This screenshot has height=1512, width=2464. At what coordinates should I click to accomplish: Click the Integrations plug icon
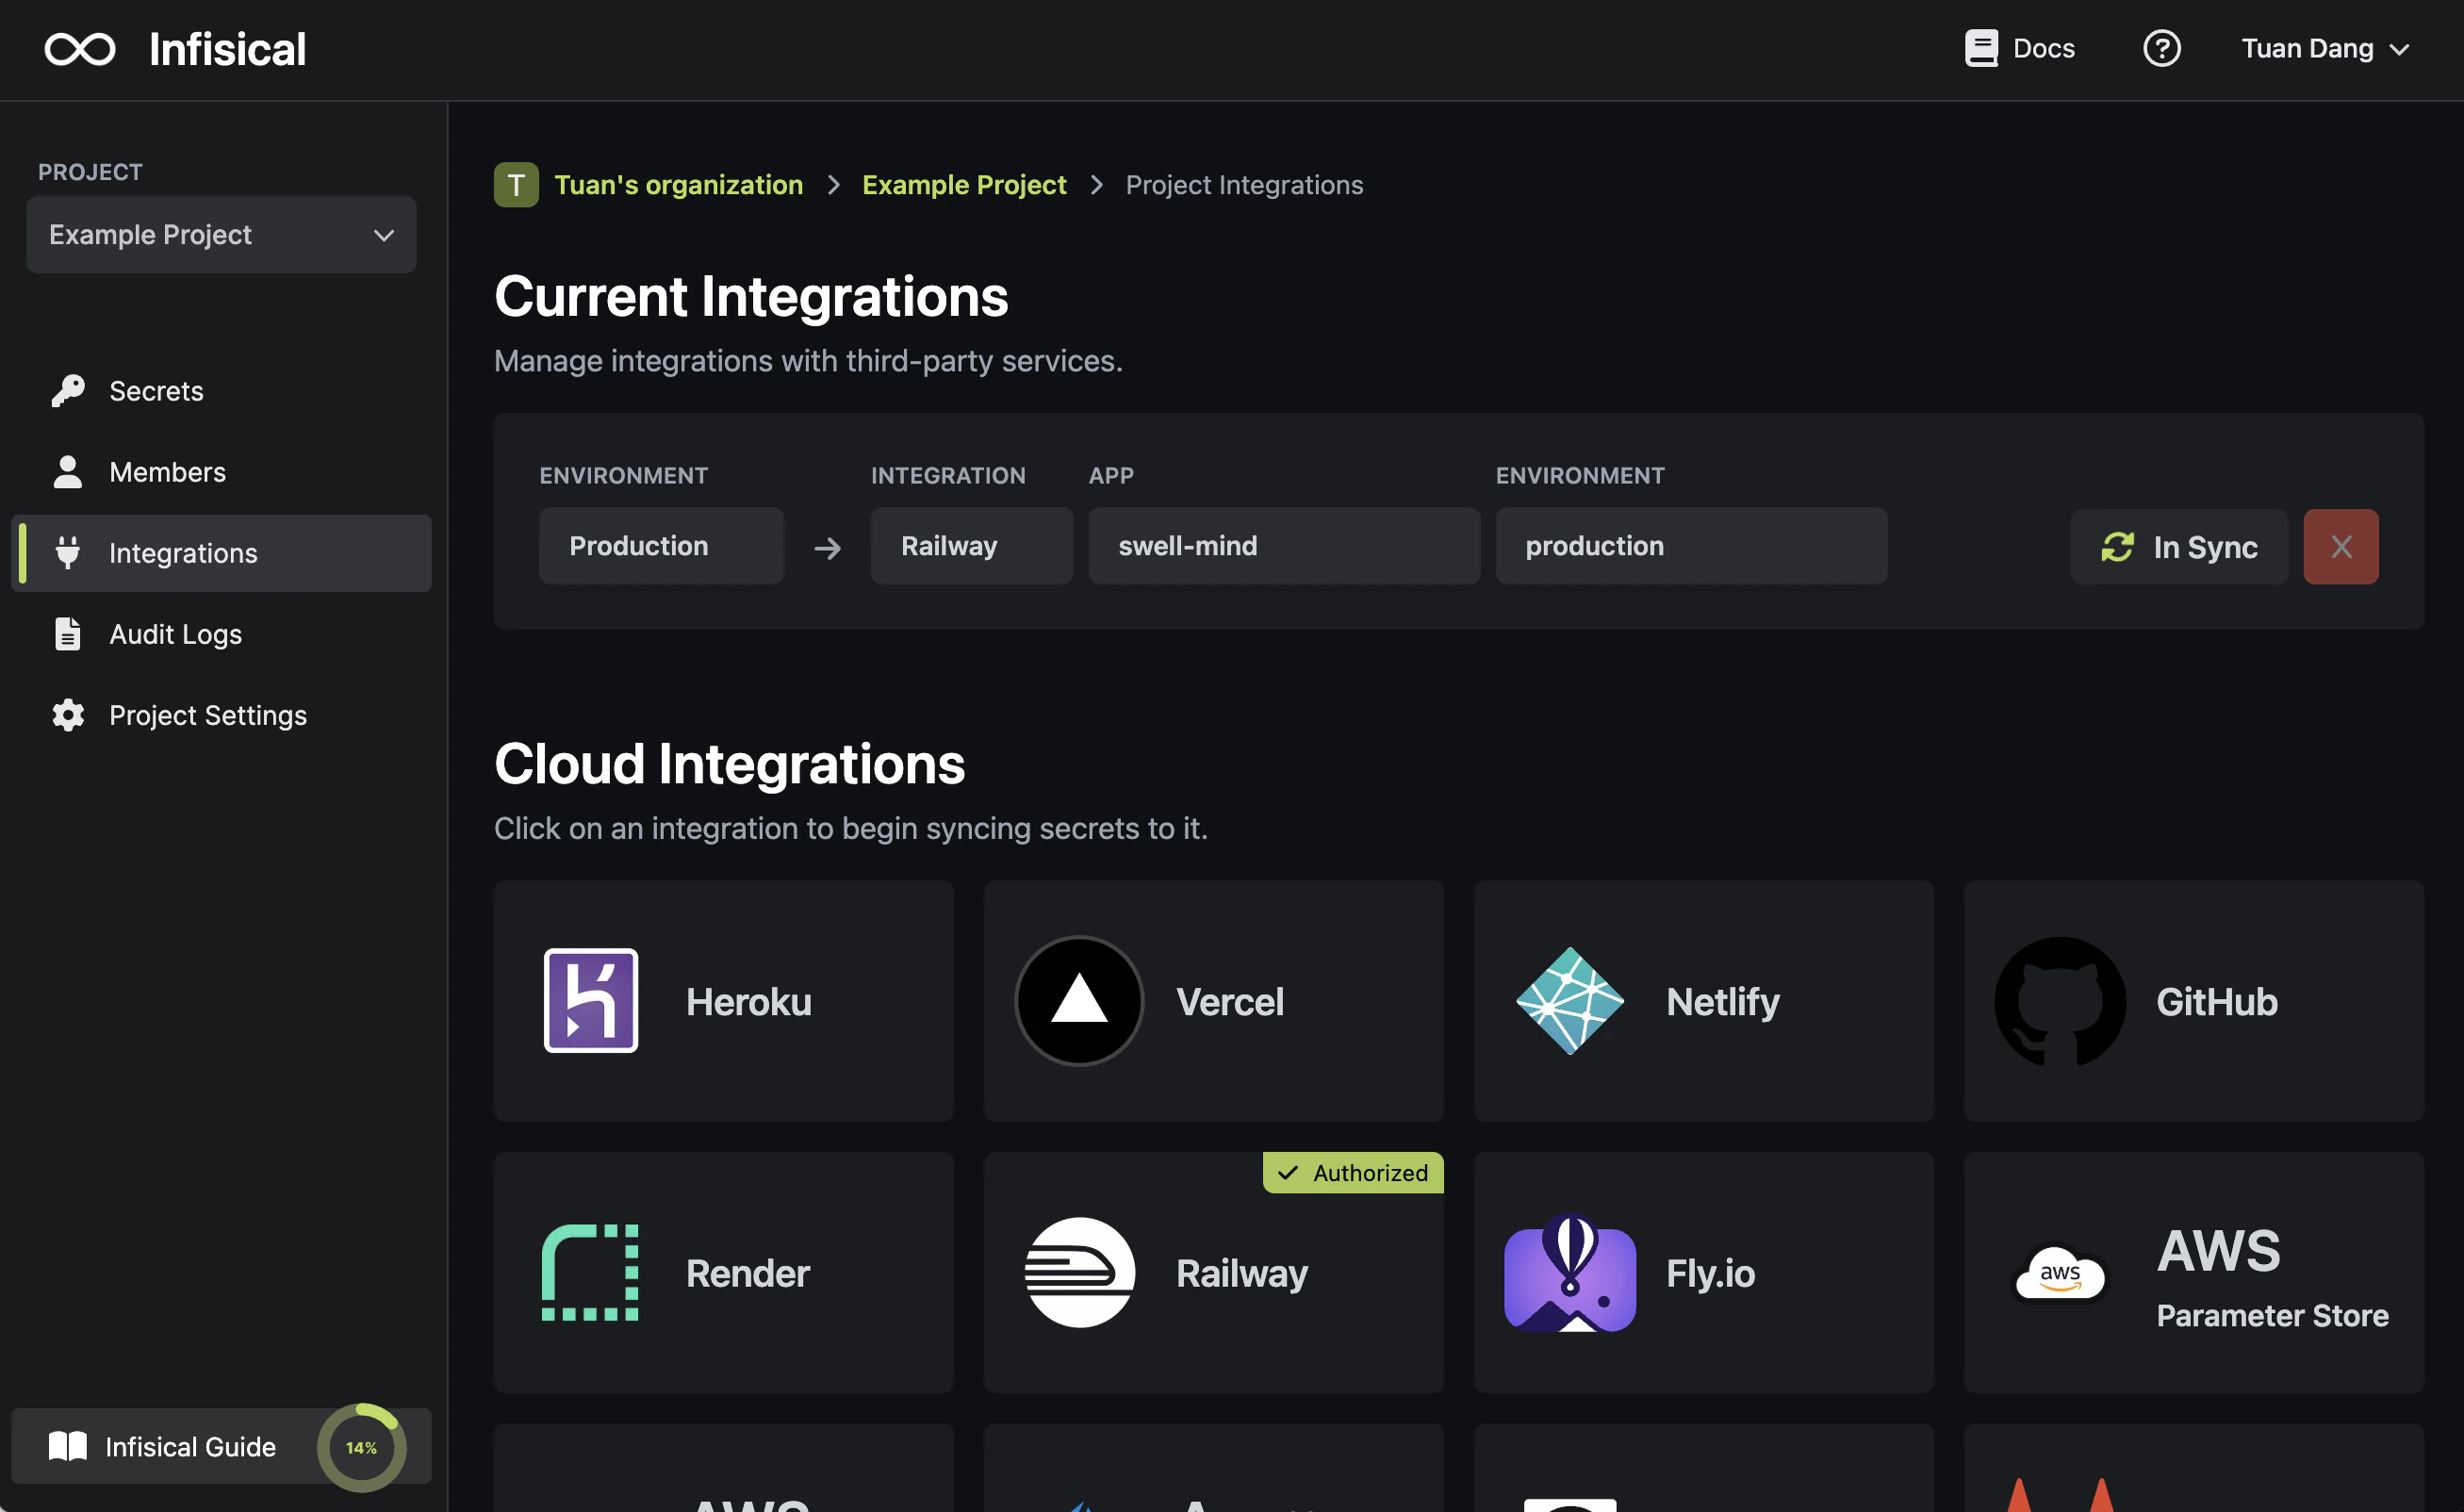pyautogui.click(x=68, y=553)
